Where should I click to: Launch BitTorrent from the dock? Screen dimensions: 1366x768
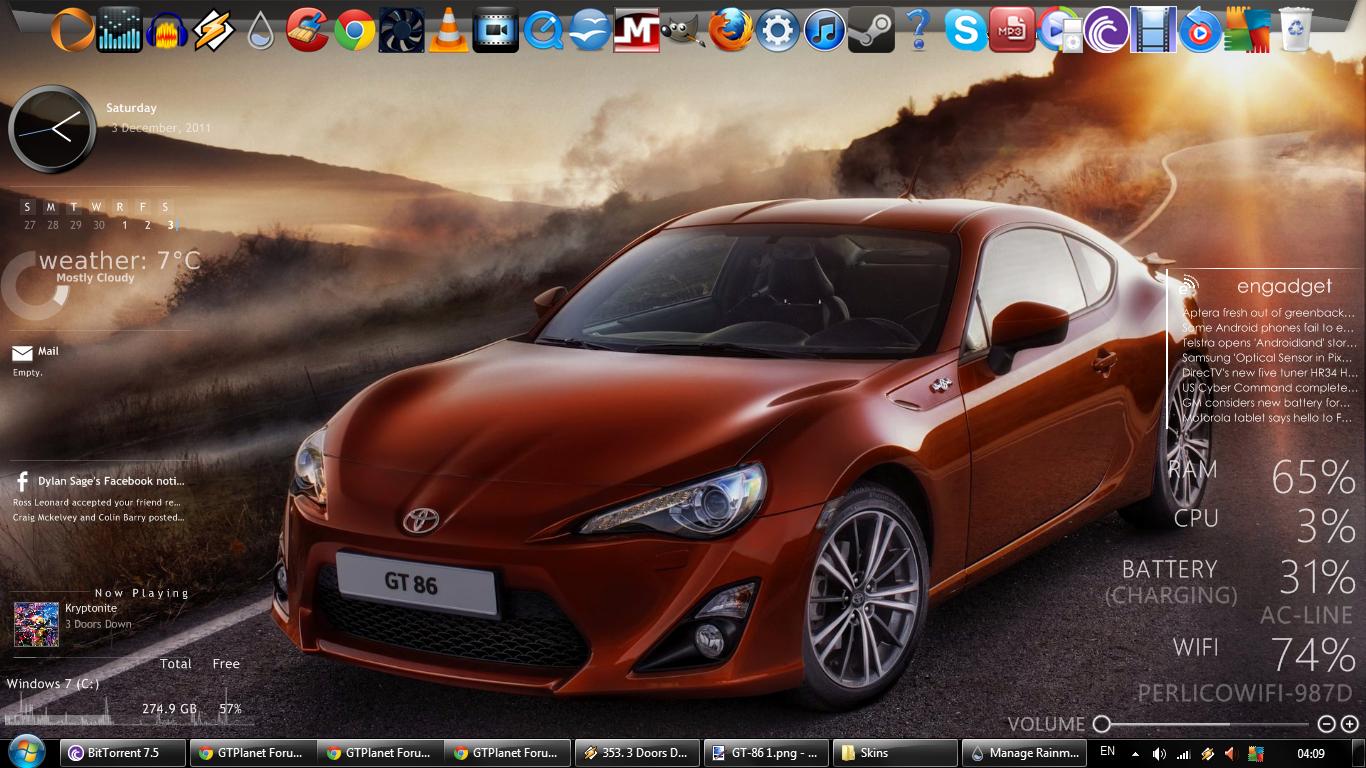pyautogui.click(x=1107, y=31)
